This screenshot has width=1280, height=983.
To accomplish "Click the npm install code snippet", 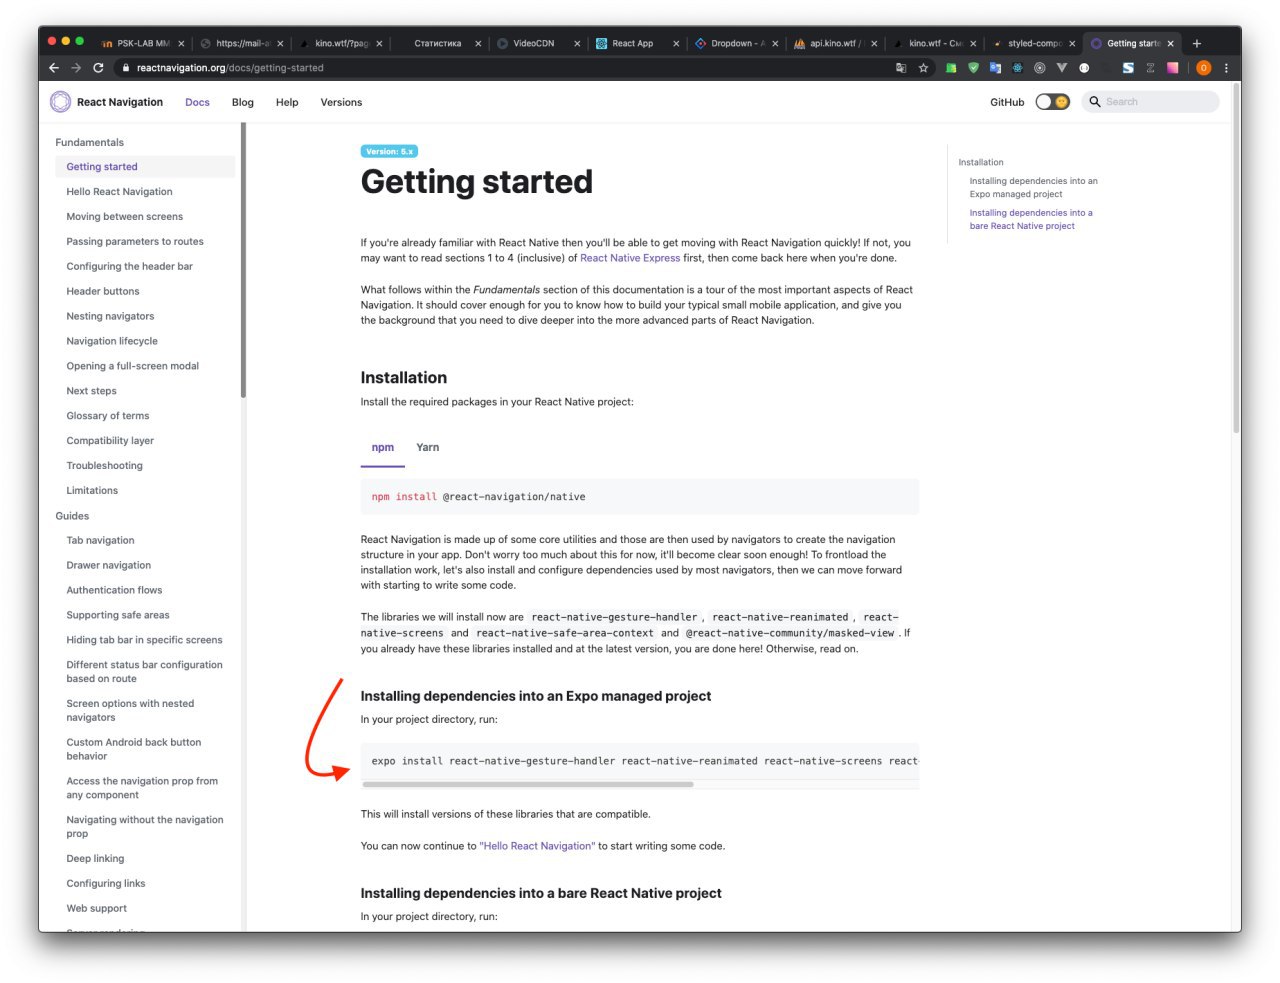I will point(639,497).
